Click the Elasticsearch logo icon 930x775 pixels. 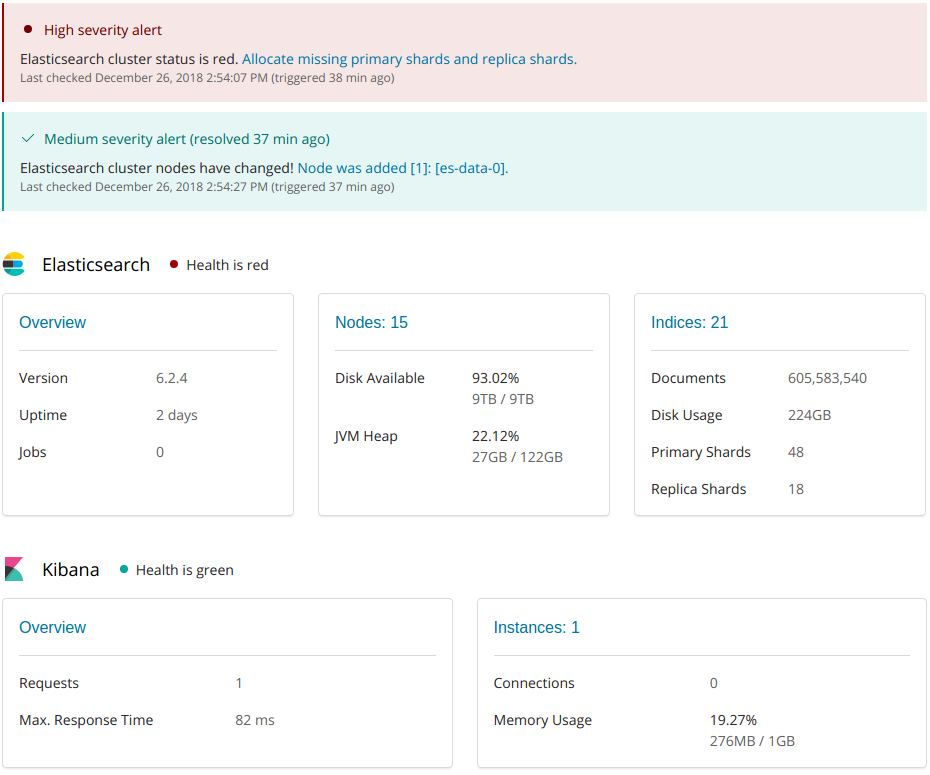pyautogui.click(x=14, y=264)
